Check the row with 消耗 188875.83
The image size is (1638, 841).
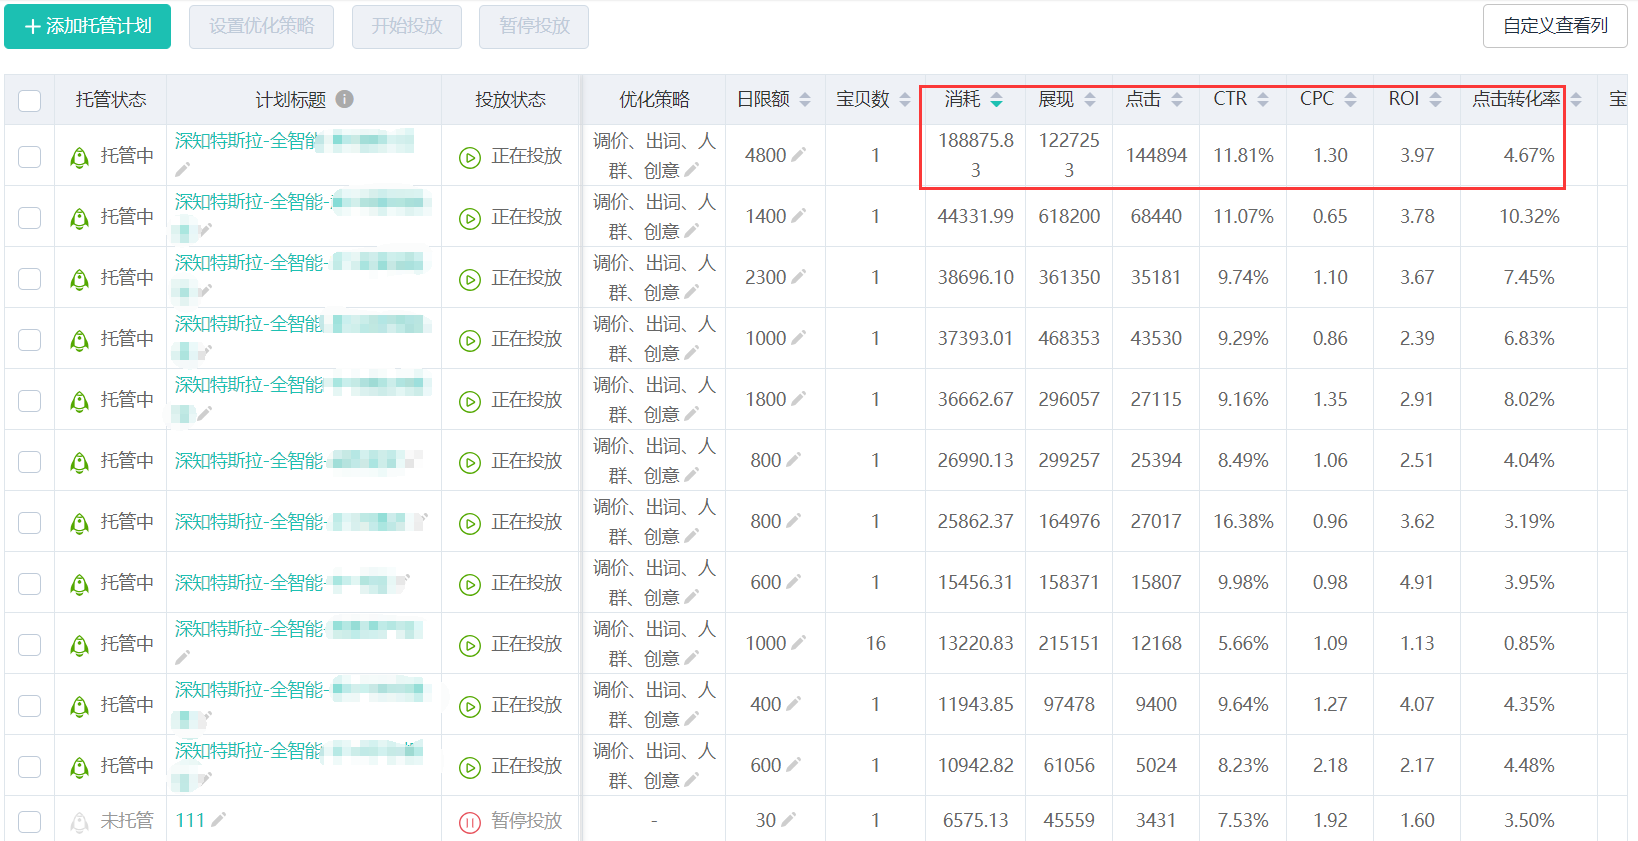pos(30,156)
